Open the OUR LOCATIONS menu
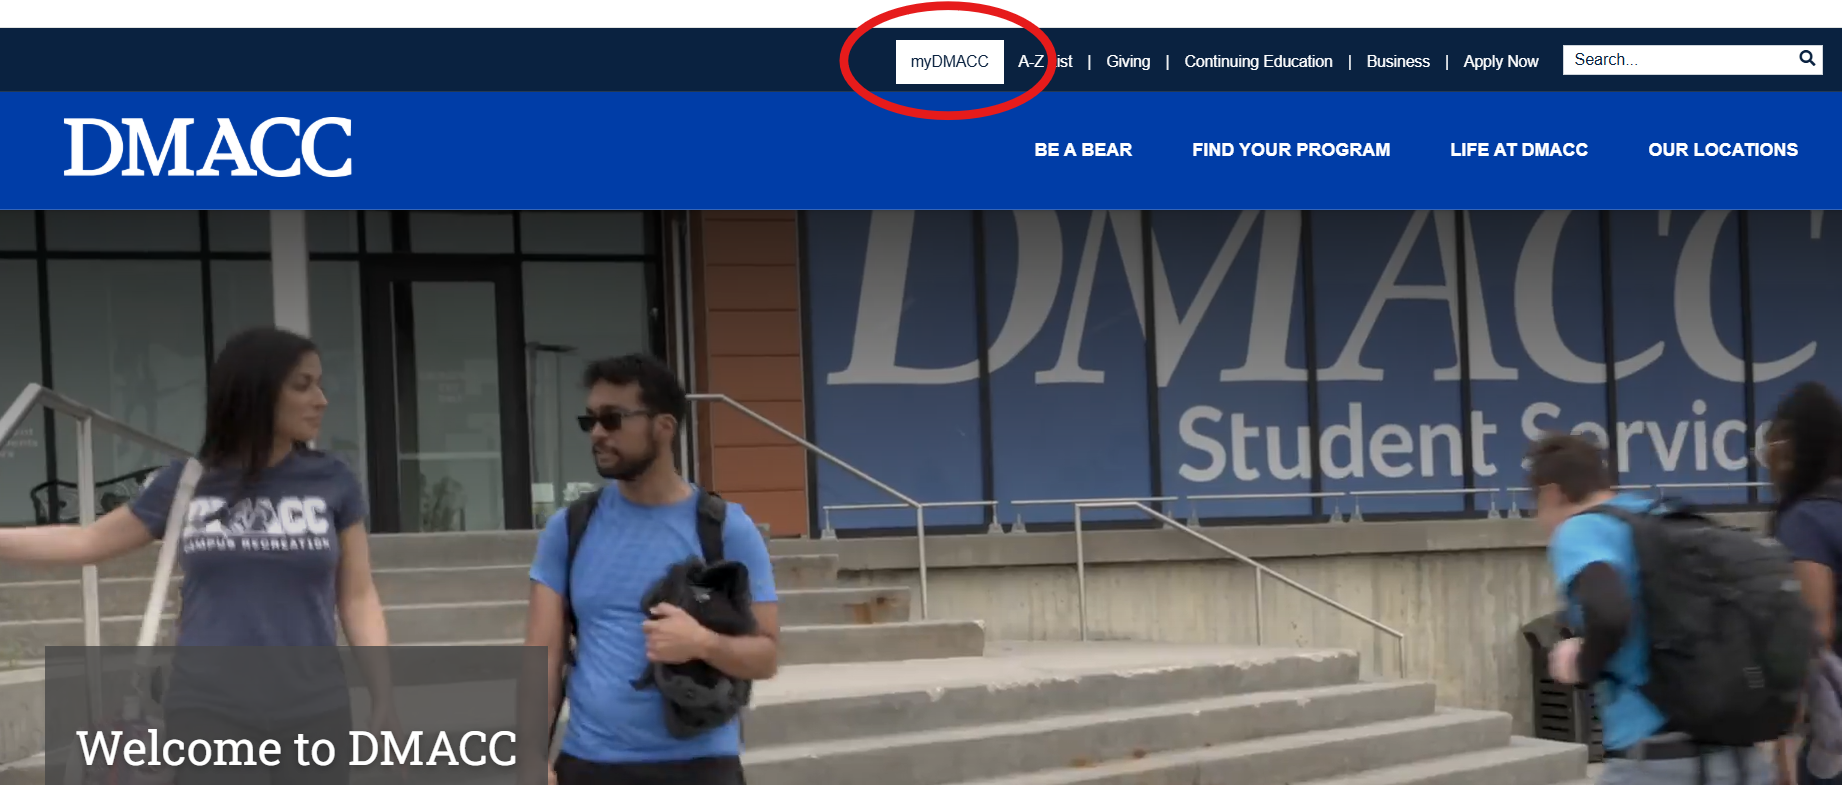Viewport: 1842px width, 785px height. click(1723, 150)
